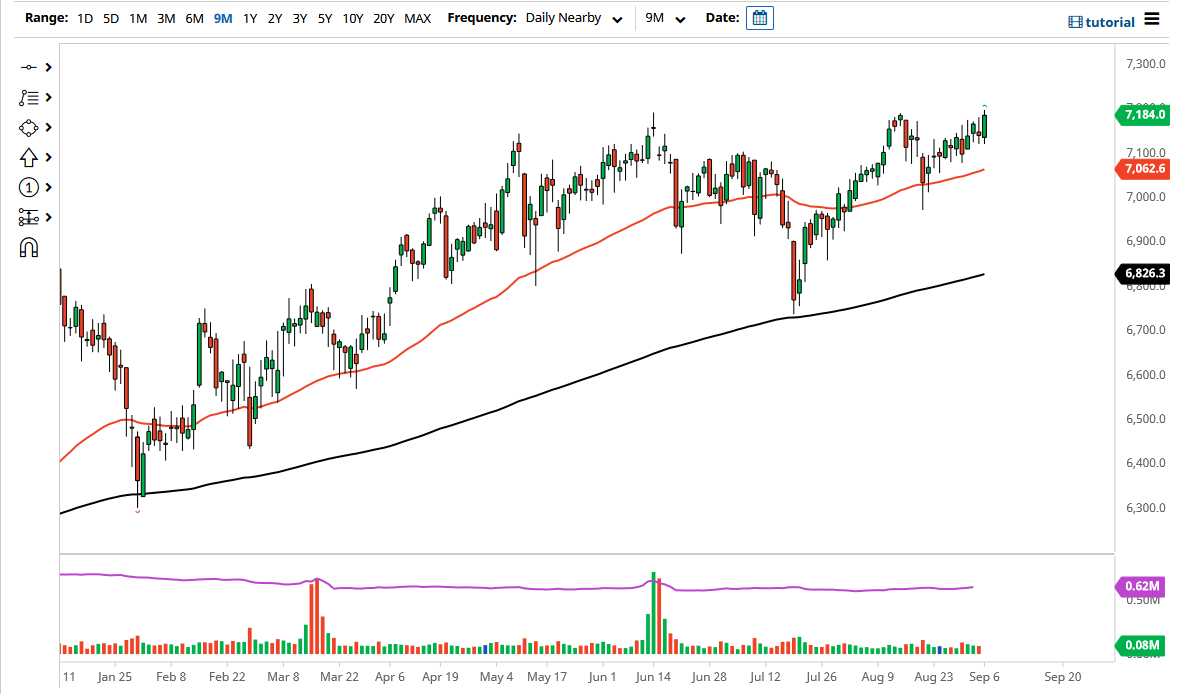Open the hamburger menu at top right
The width and height of the screenshot is (1180, 694).
(1152, 19)
